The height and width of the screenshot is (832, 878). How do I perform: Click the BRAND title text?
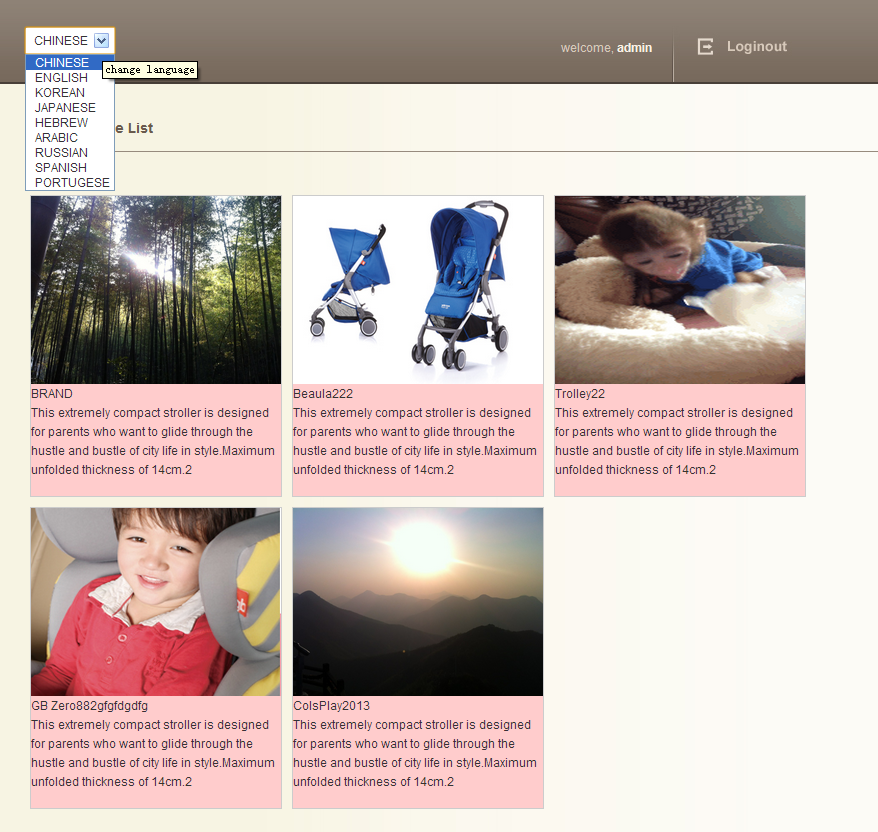click(52, 394)
